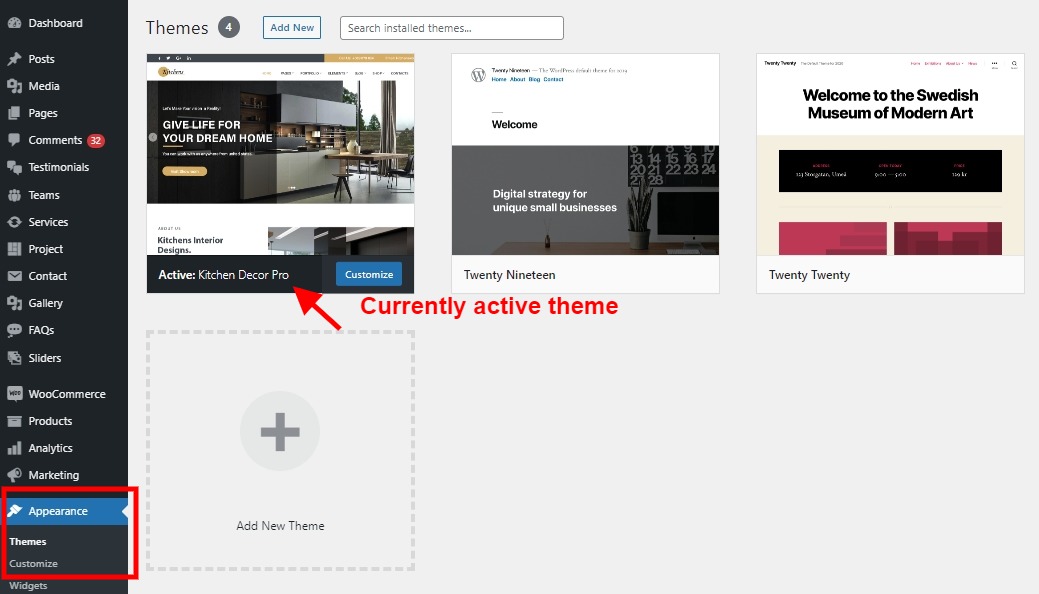Click the Add New button

click(x=292, y=28)
